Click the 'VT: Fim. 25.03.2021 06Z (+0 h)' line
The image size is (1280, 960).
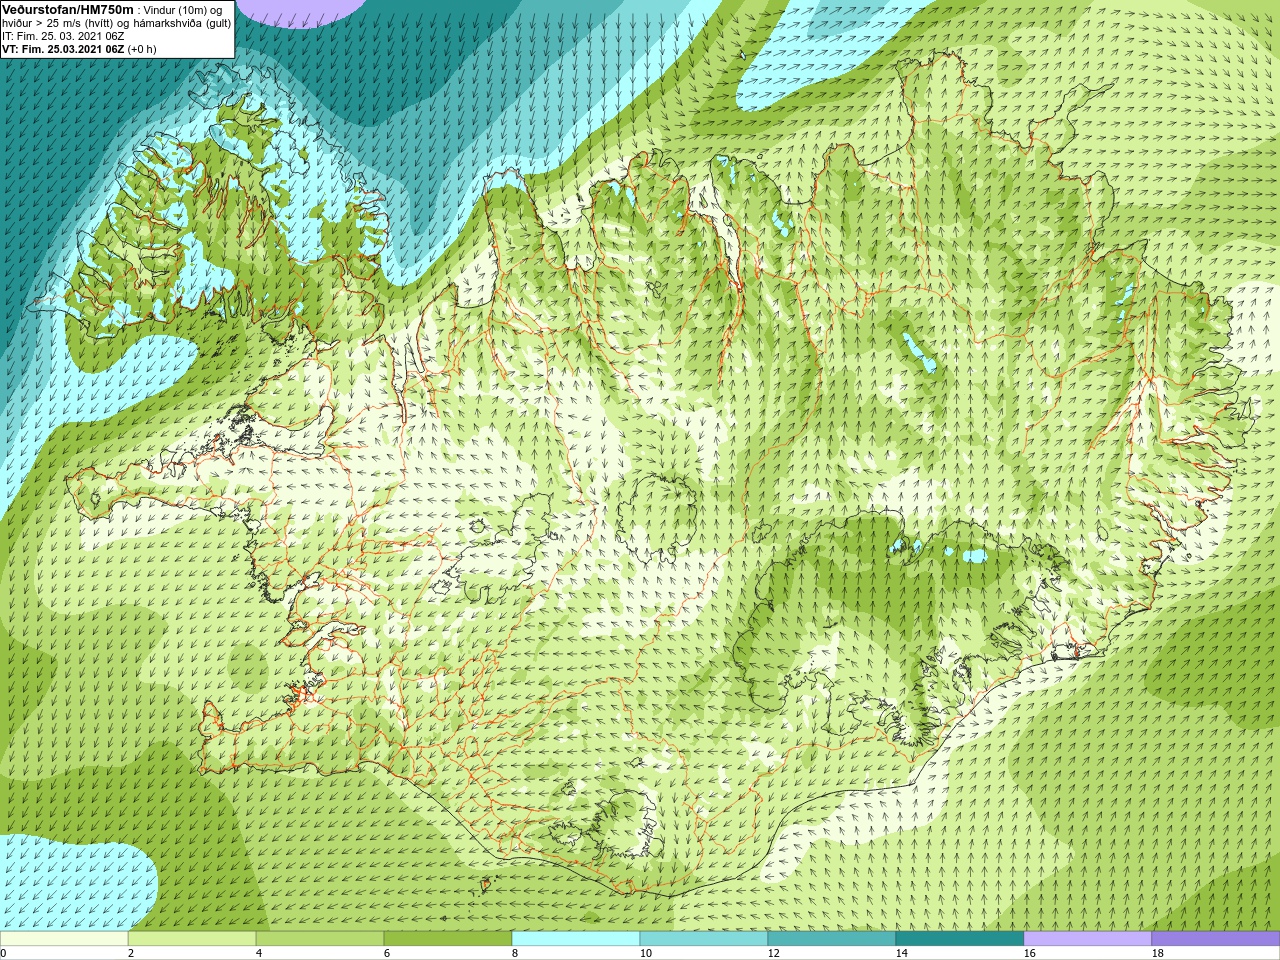(x=79, y=49)
